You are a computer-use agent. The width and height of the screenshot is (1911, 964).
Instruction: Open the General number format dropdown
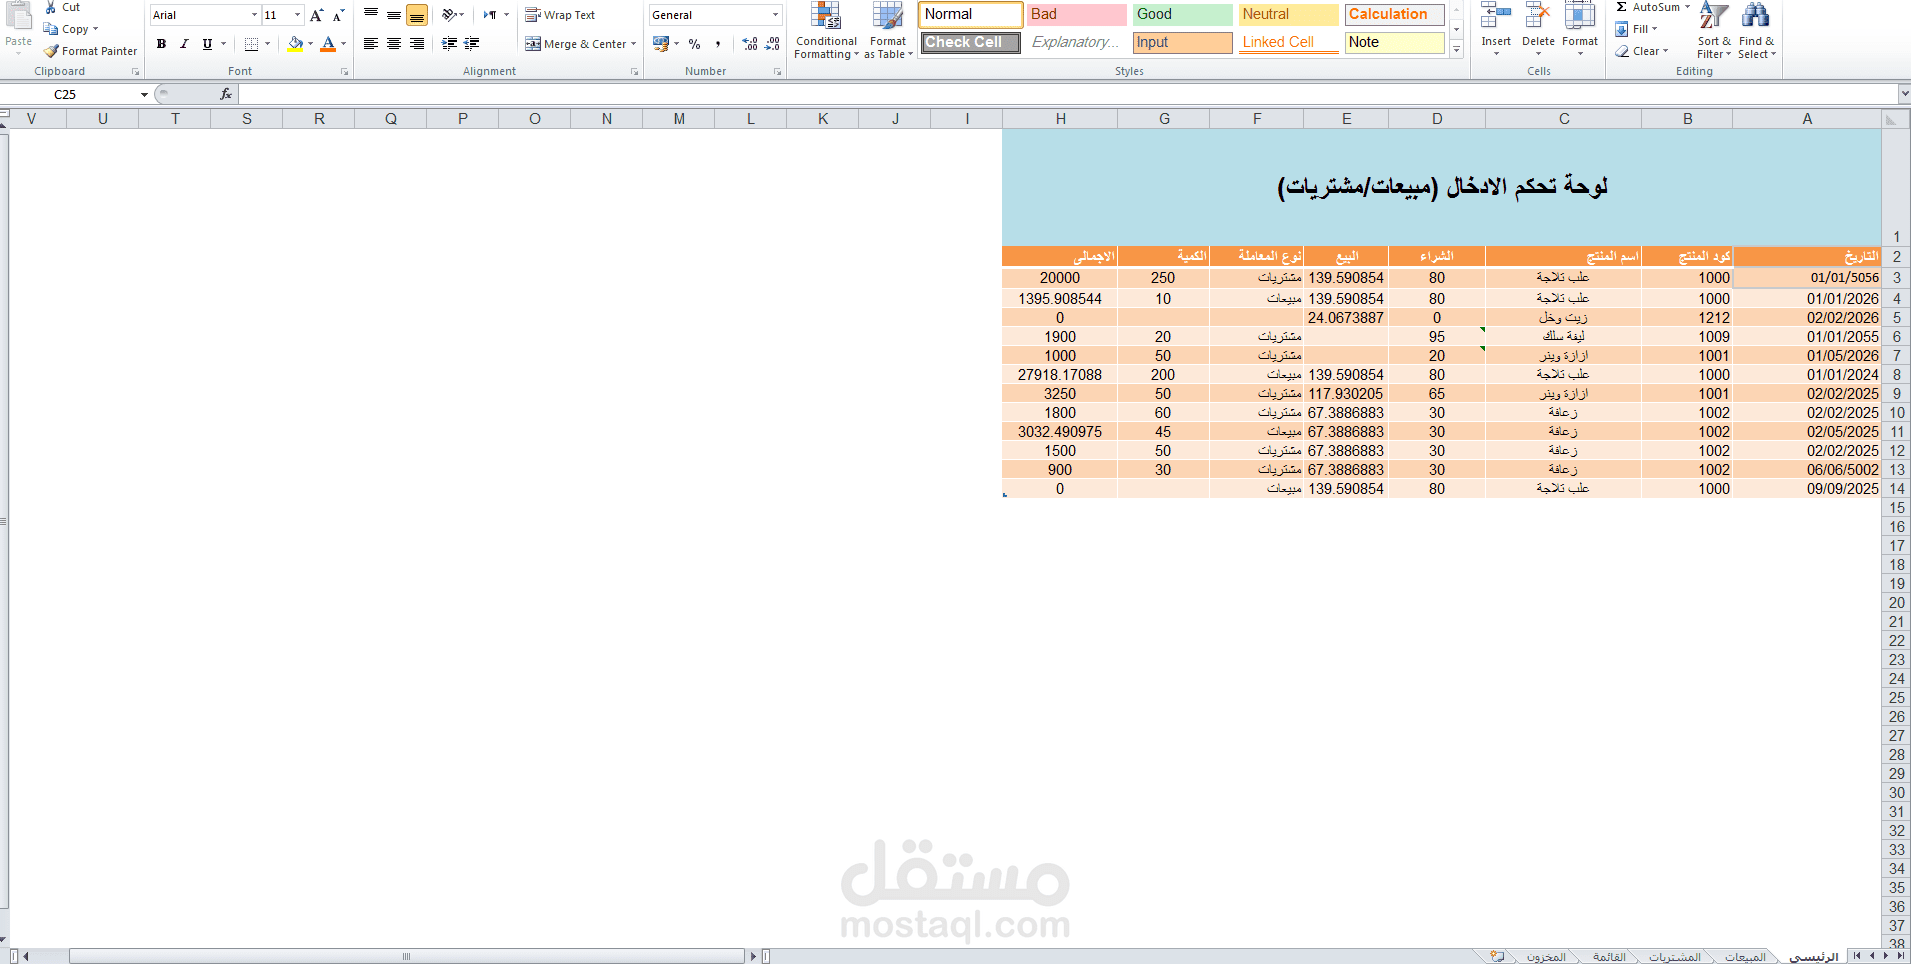click(x=775, y=15)
